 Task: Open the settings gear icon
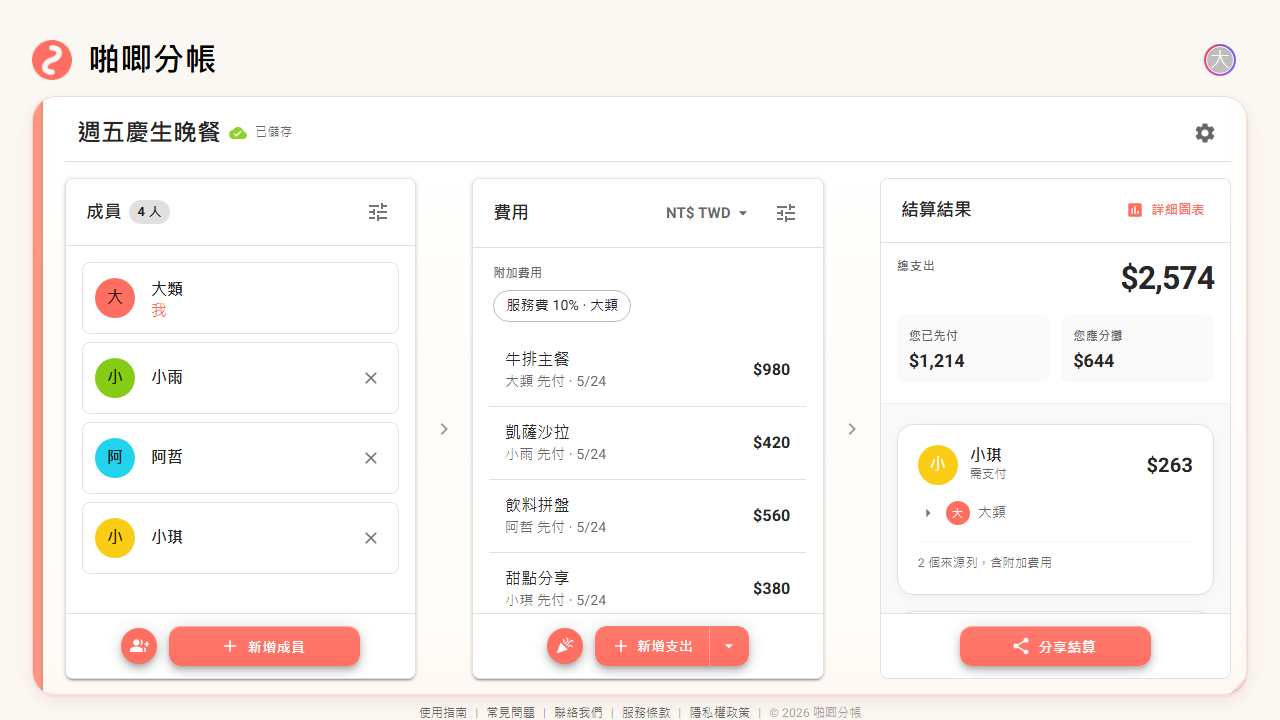pyautogui.click(x=1205, y=133)
